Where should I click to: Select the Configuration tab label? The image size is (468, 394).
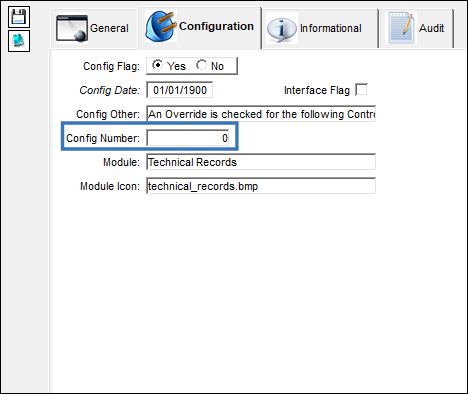pos(216,26)
